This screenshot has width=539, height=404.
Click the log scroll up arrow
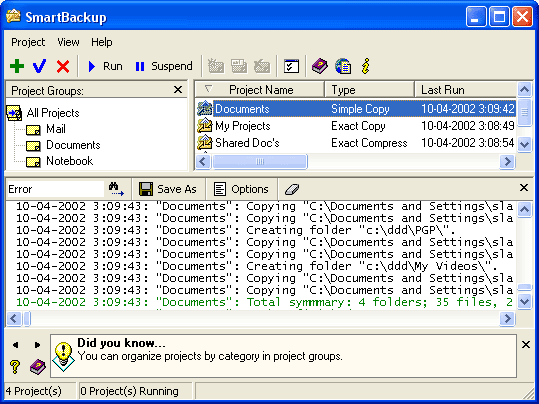[x=525, y=209]
